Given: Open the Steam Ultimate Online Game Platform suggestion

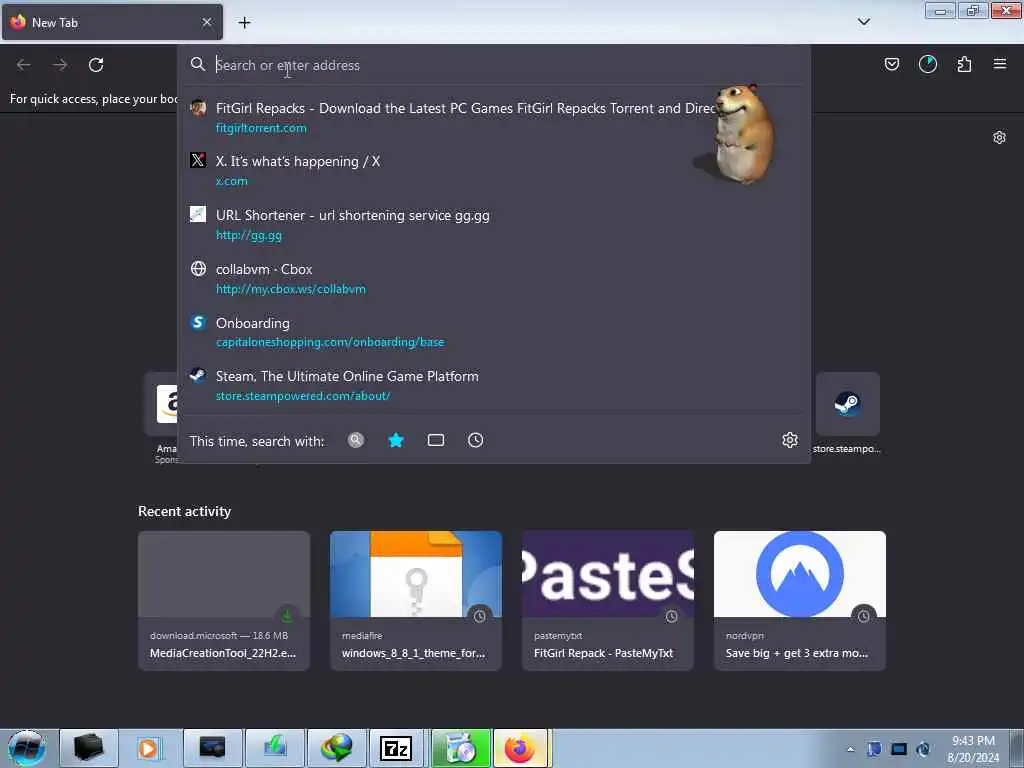Looking at the screenshot, I should tap(494, 385).
